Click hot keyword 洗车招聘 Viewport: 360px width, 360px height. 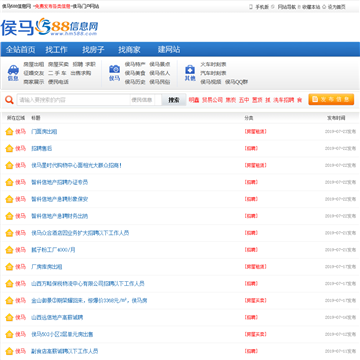[x=284, y=100]
